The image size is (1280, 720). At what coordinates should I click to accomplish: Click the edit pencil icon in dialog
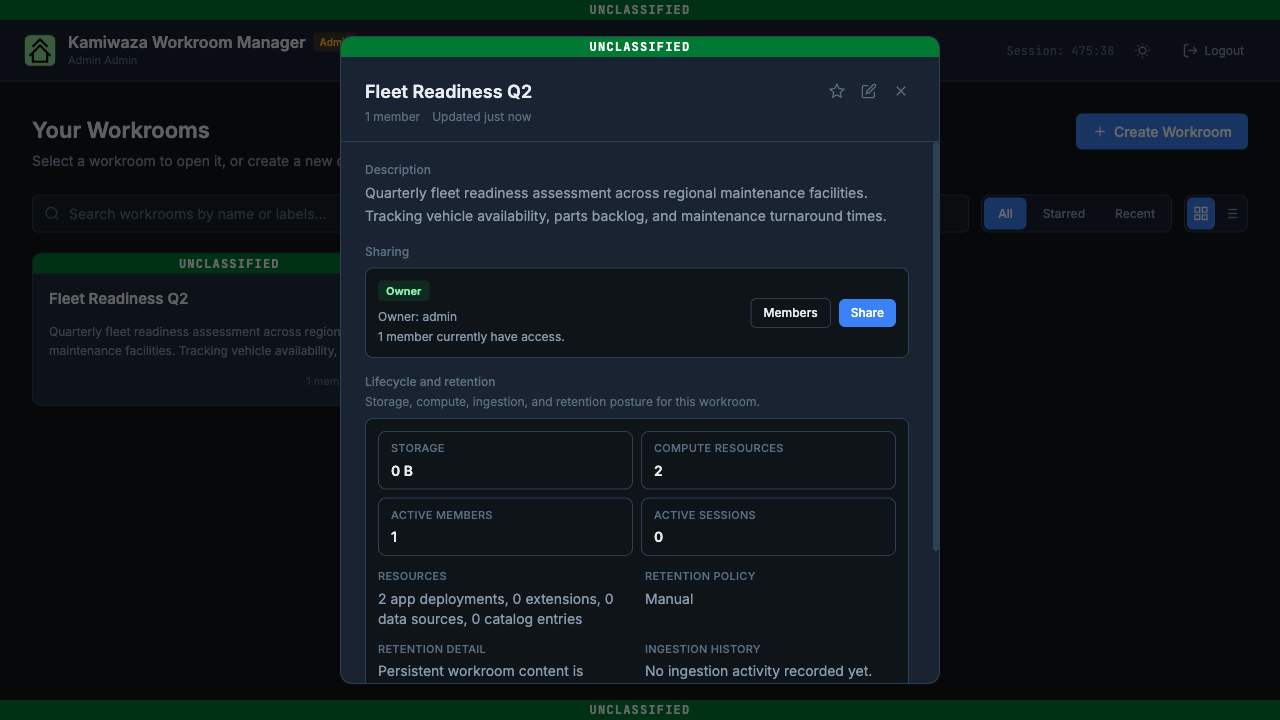(x=869, y=91)
